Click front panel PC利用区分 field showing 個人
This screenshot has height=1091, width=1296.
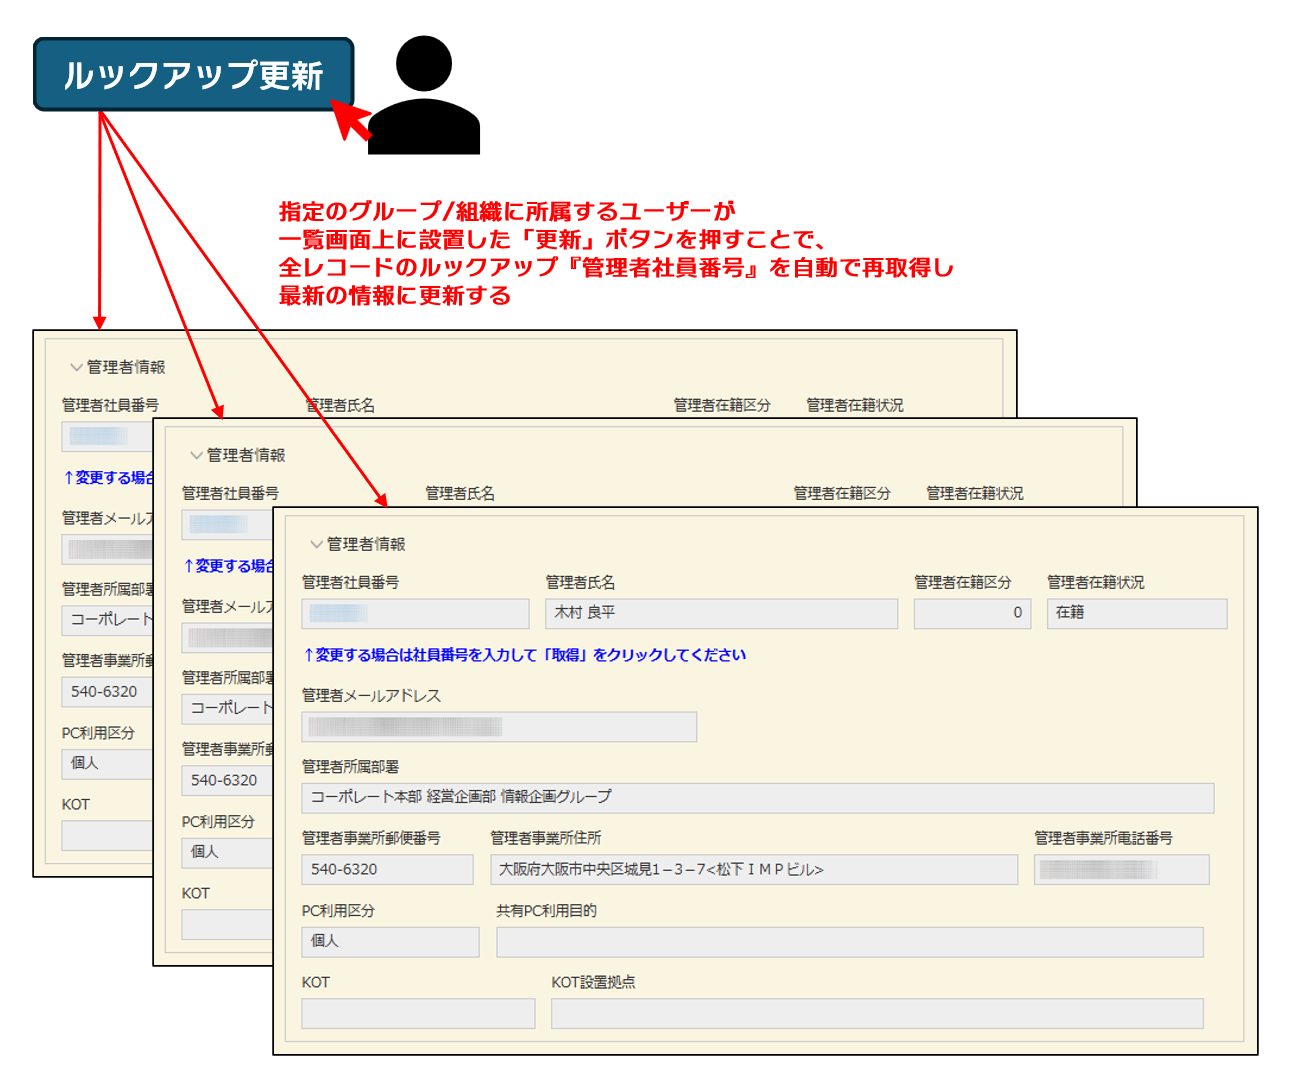[390, 942]
